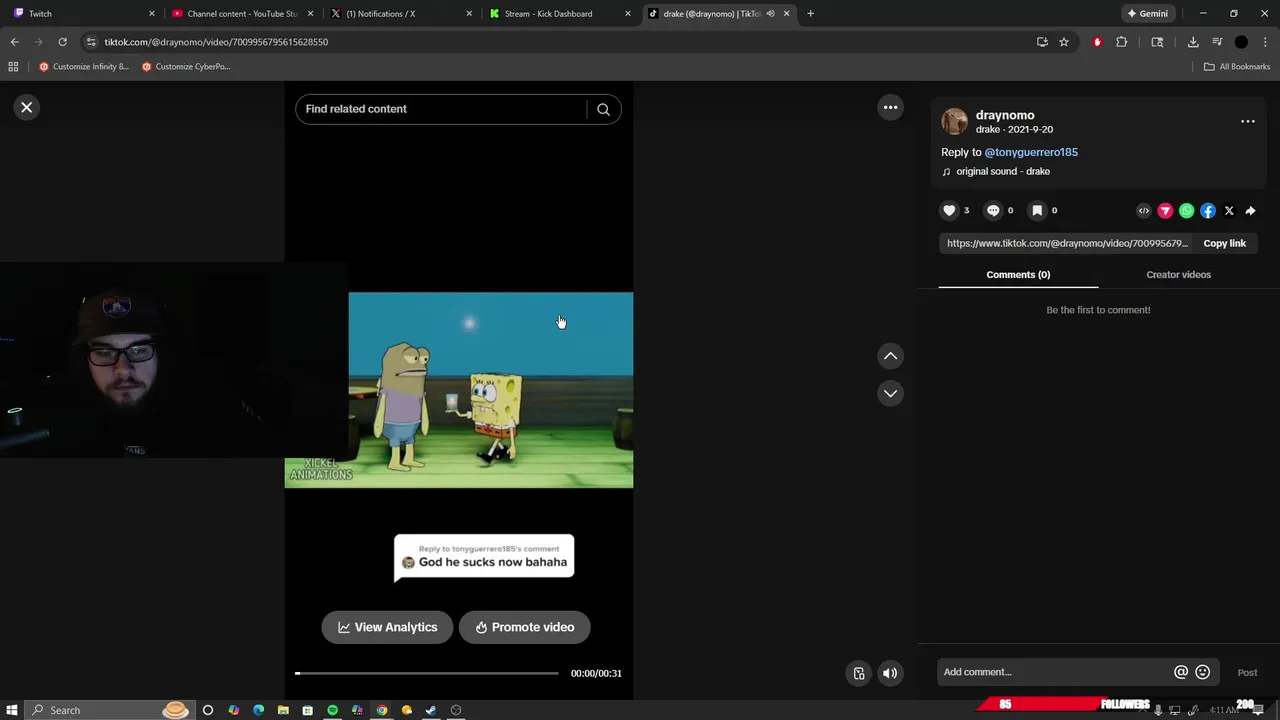The image size is (1280, 720).
Task: Open Customize Infinity bookmark
Action: [x=84, y=67]
